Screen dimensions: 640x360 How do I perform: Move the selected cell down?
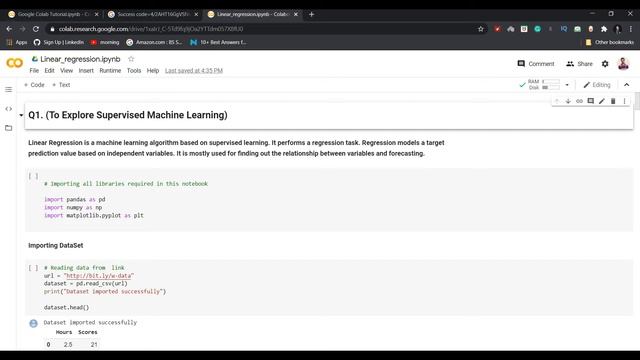point(568,101)
